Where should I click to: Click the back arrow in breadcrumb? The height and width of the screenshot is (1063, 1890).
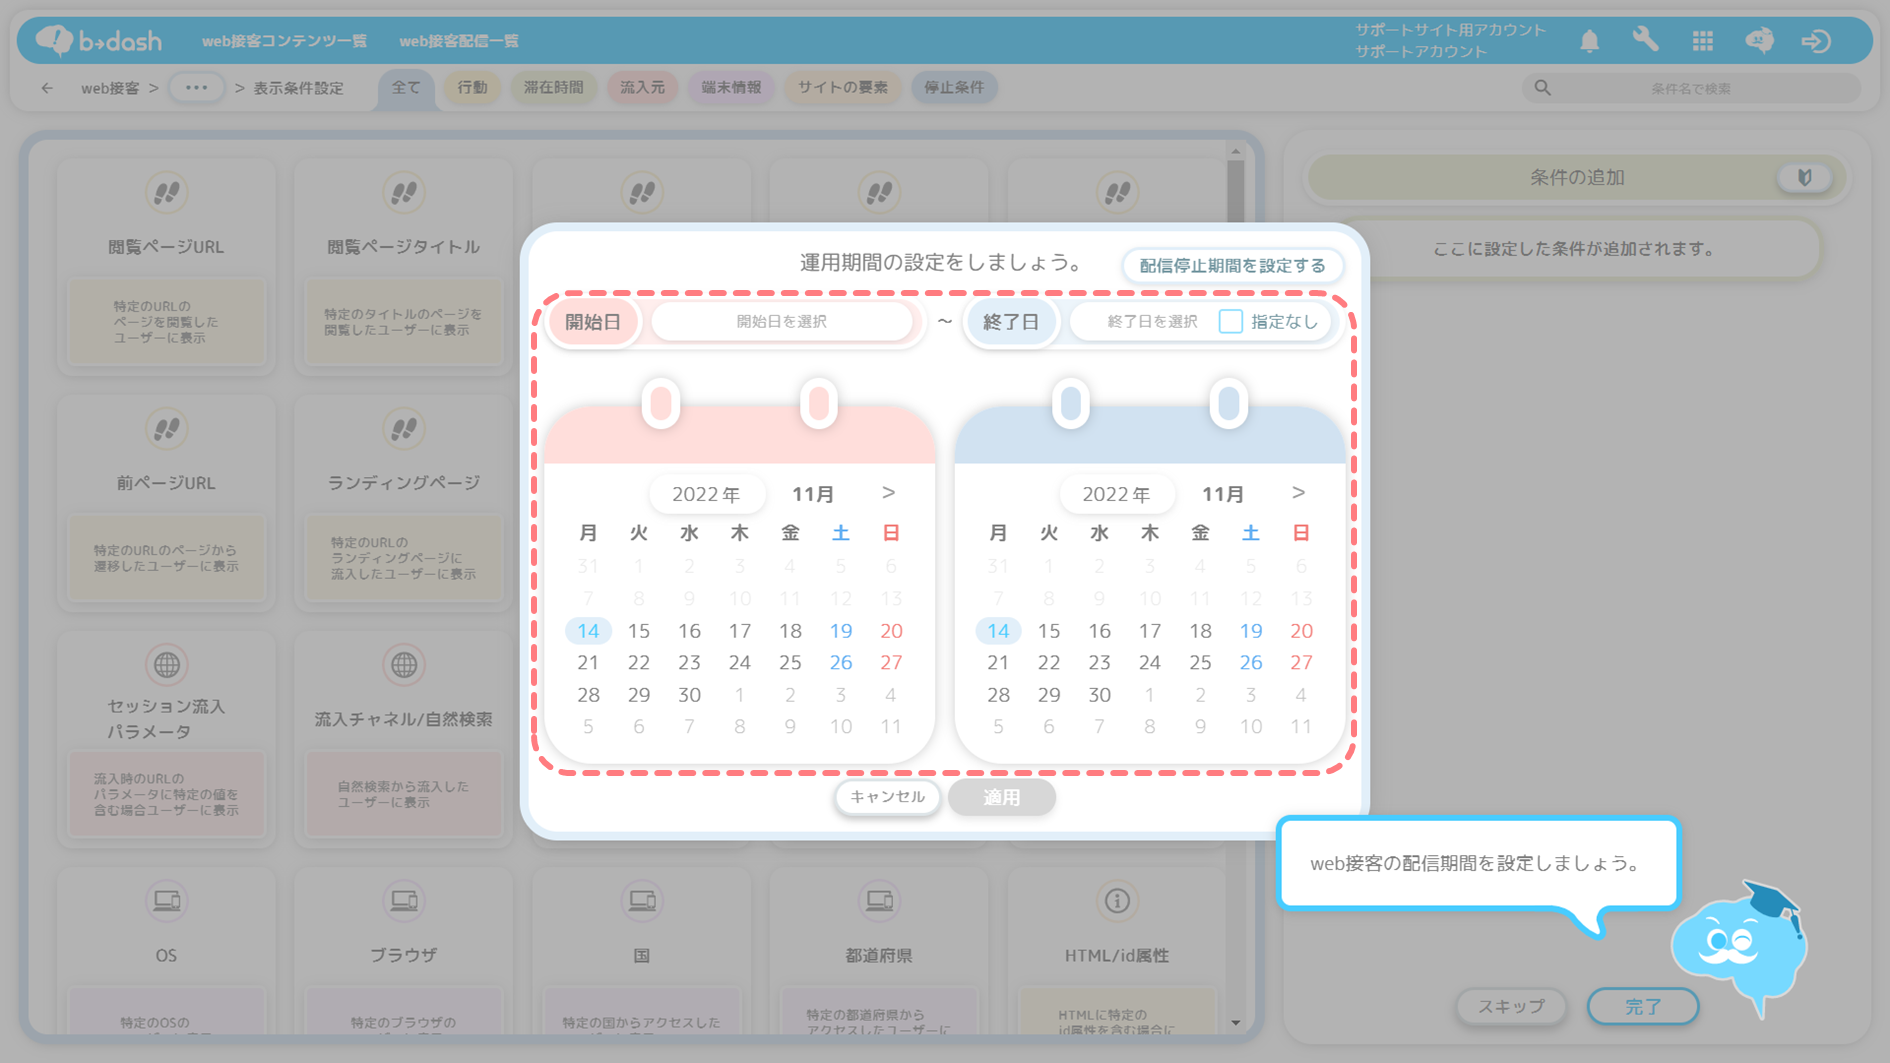(47, 88)
